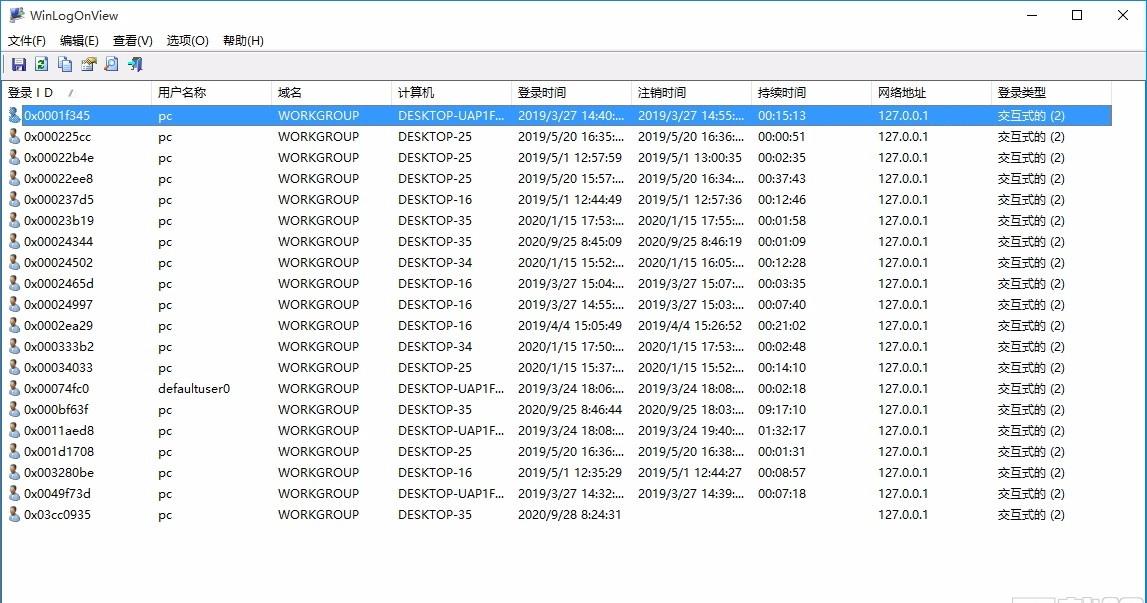The image size is (1147, 603).
Task: Open the 编辑(E) menu
Action: click(x=79, y=40)
